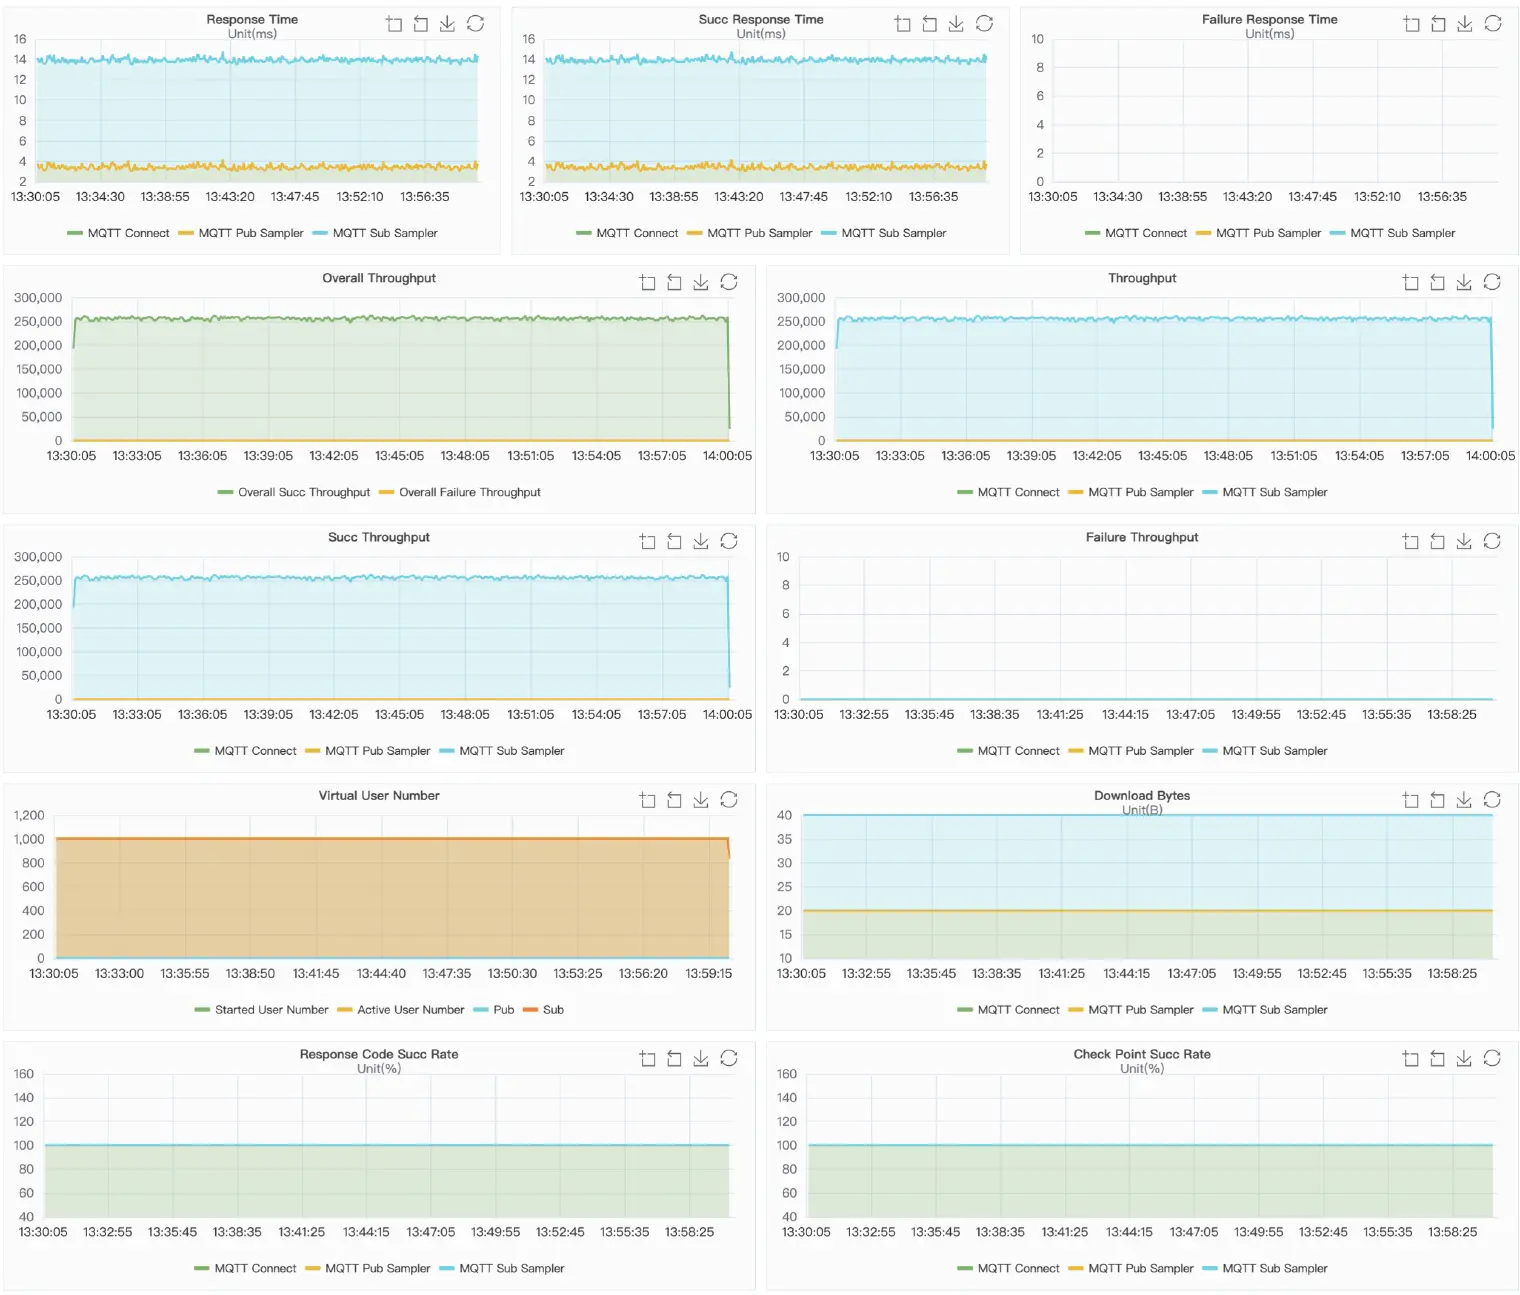Download Failure Throughput chart image

(x=1464, y=541)
